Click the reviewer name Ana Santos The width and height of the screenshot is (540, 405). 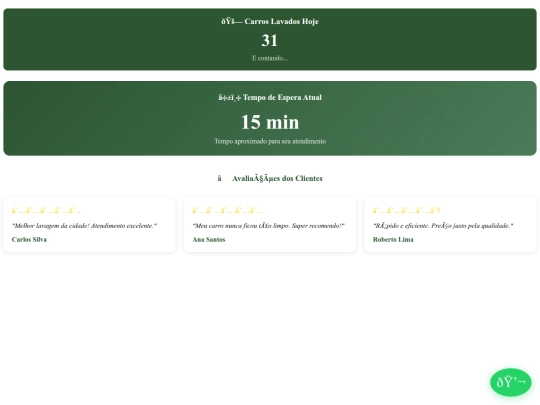click(x=209, y=239)
